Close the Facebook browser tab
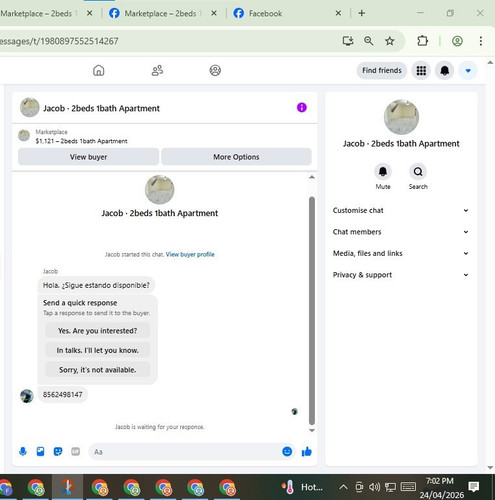Screen dimensions: 495x500 click(x=338, y=13)
